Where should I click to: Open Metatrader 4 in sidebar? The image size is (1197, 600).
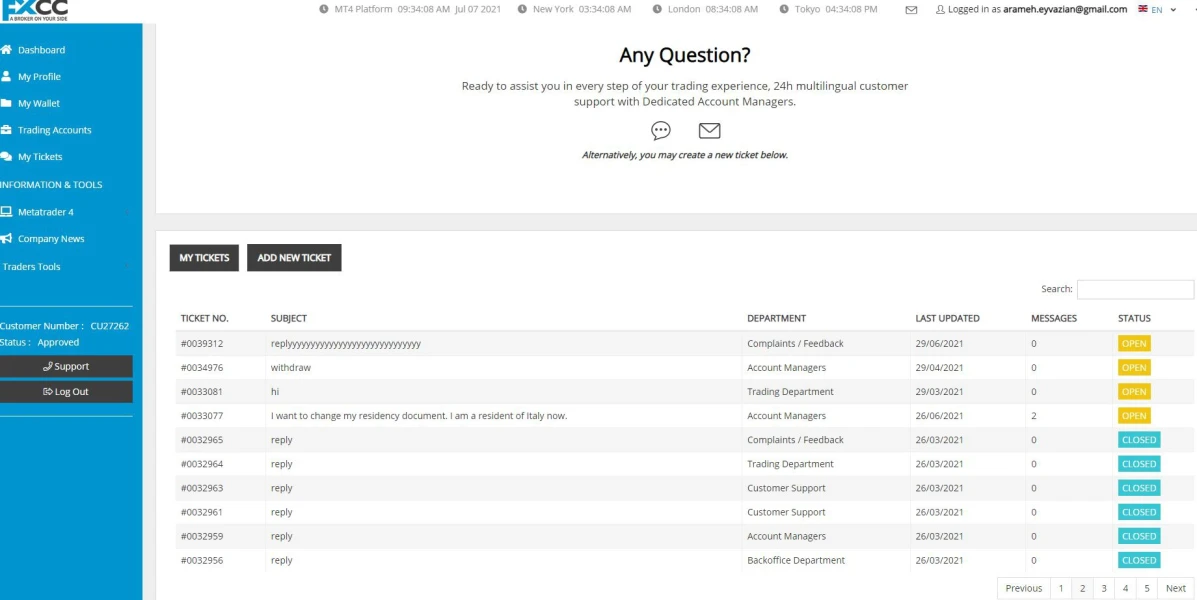point(45,212)
